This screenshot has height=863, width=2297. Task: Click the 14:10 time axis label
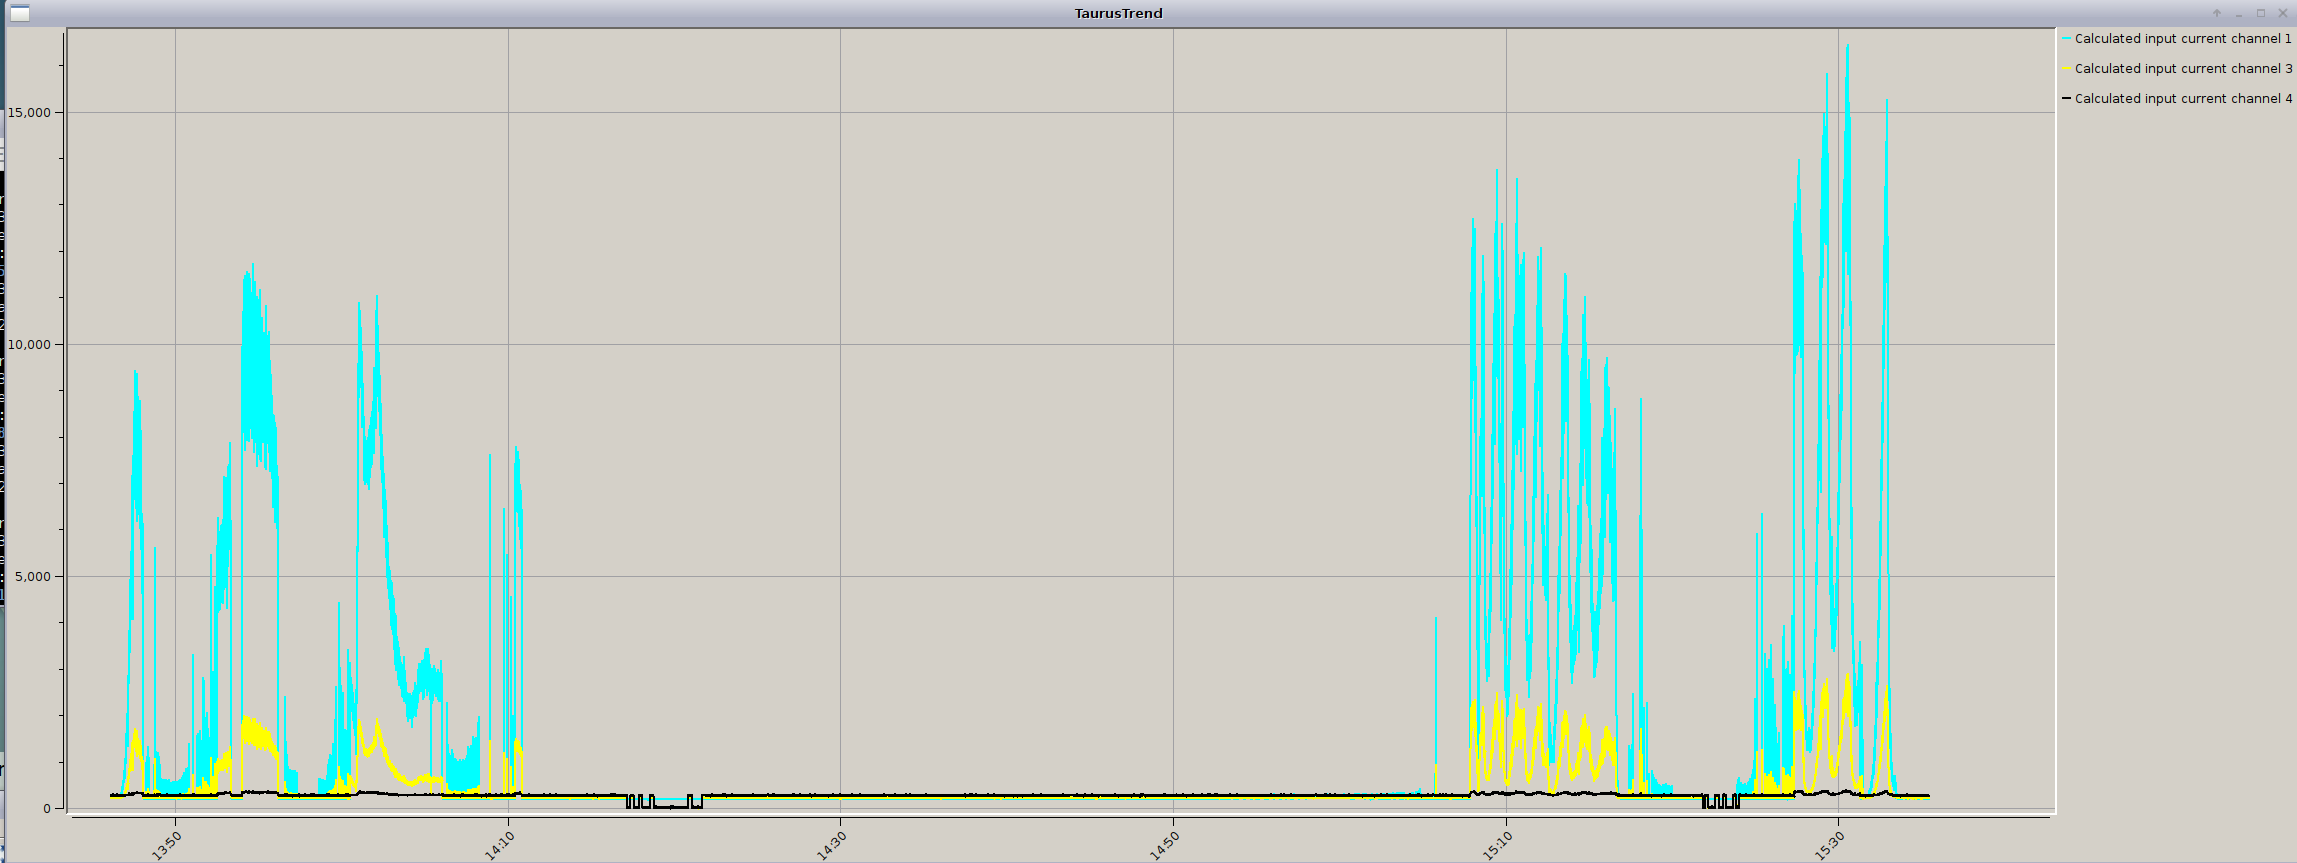(x=499, y=844)
